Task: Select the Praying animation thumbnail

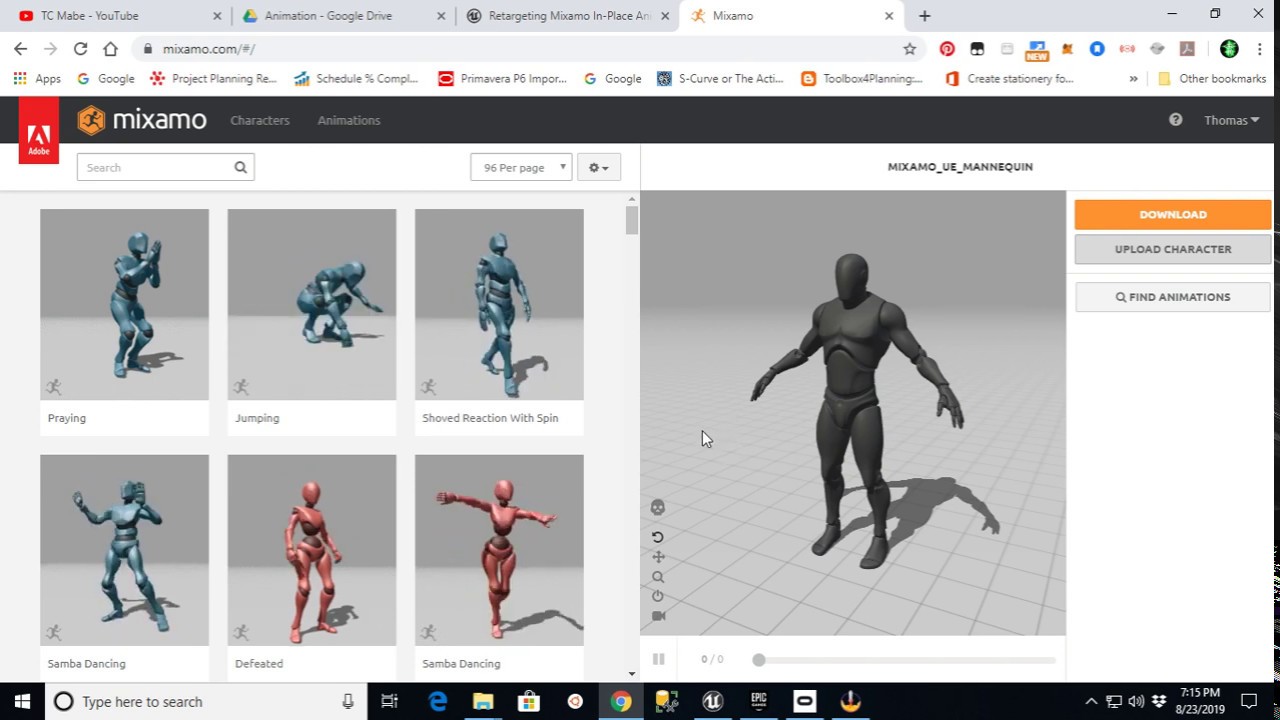Action: 124,305
